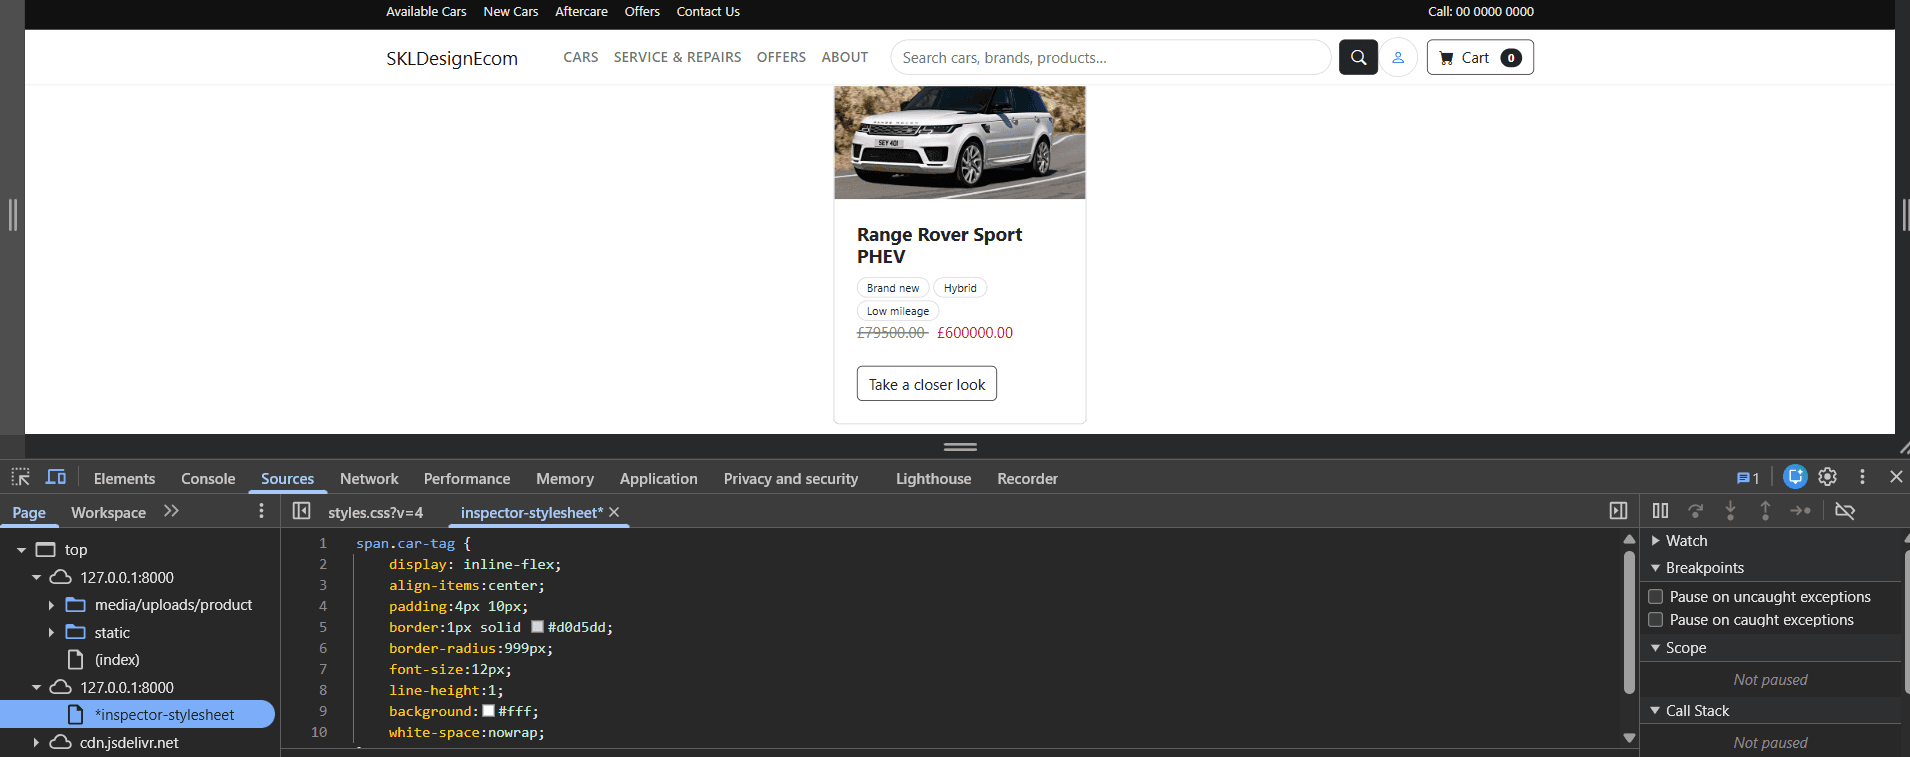Toggle the device toolbar icon
Screen dimensions: 1910x757
[x=56, y=477]
